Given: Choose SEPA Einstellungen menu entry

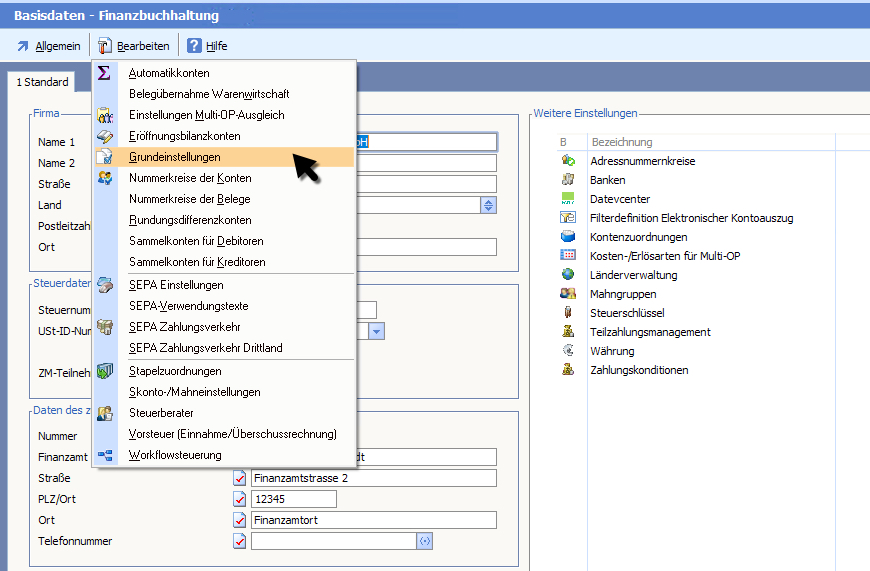Looking at the screenshot, I should [x=176, y=285].
